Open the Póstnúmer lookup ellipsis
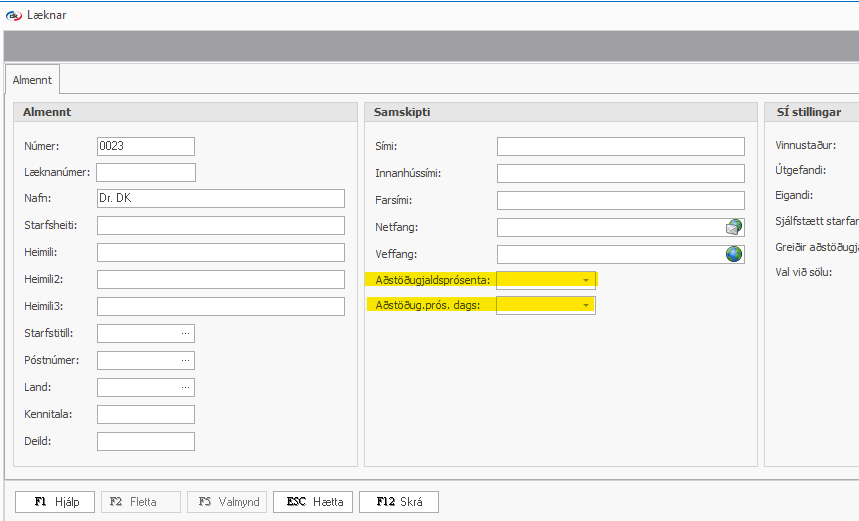Screen dimensions: 859x521 click(185, 360)
